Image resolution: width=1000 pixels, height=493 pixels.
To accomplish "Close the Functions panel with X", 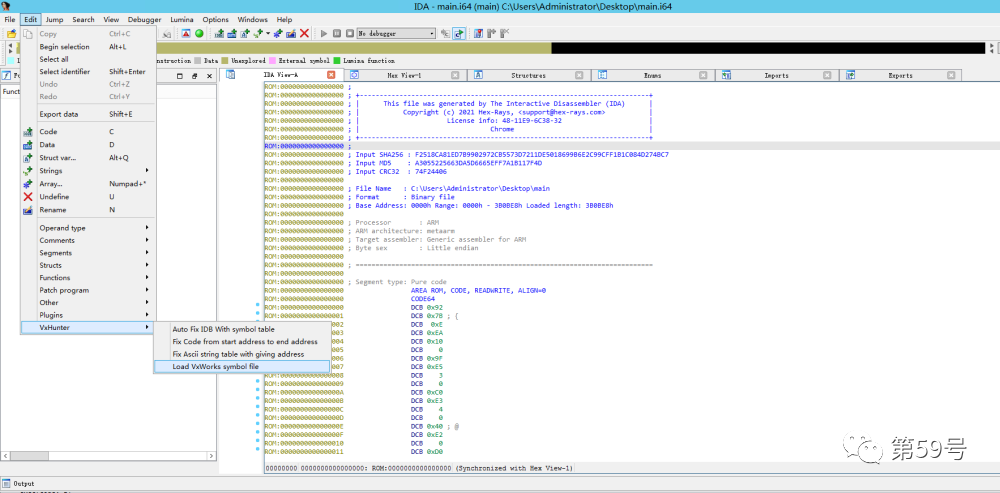I will click(208, 76).
